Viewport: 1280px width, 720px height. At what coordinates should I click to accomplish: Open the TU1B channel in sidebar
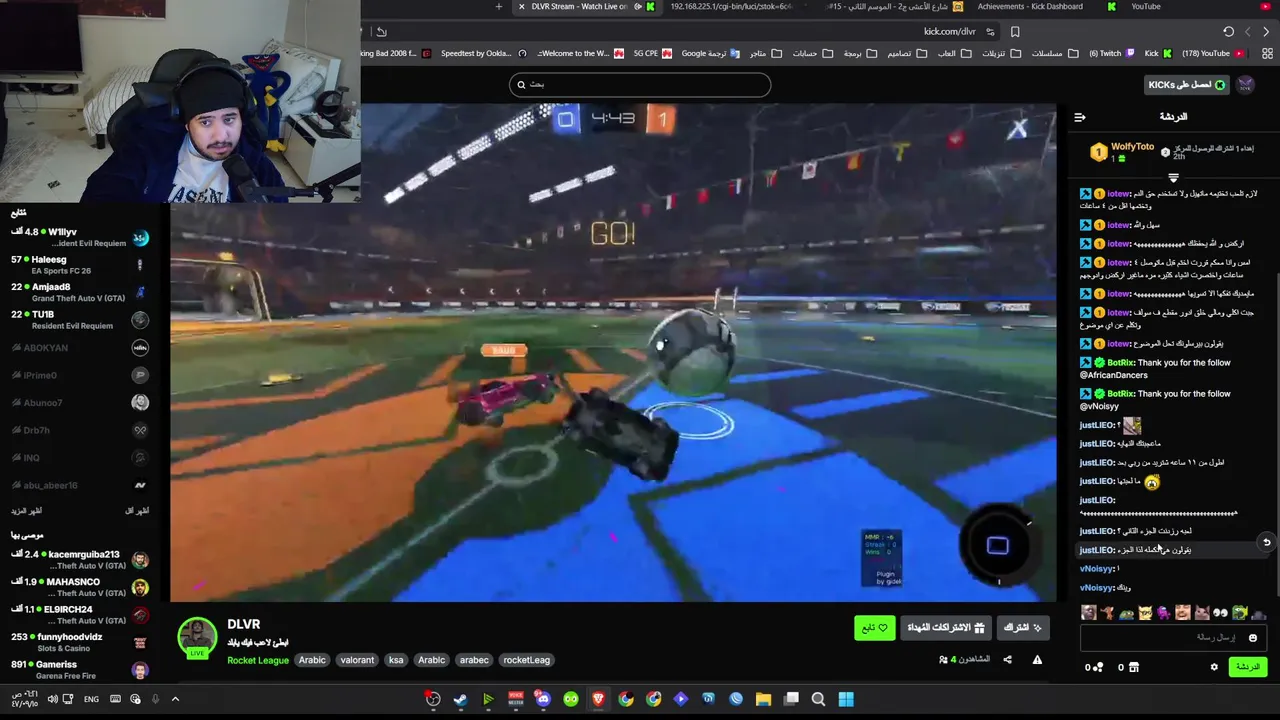80,320
